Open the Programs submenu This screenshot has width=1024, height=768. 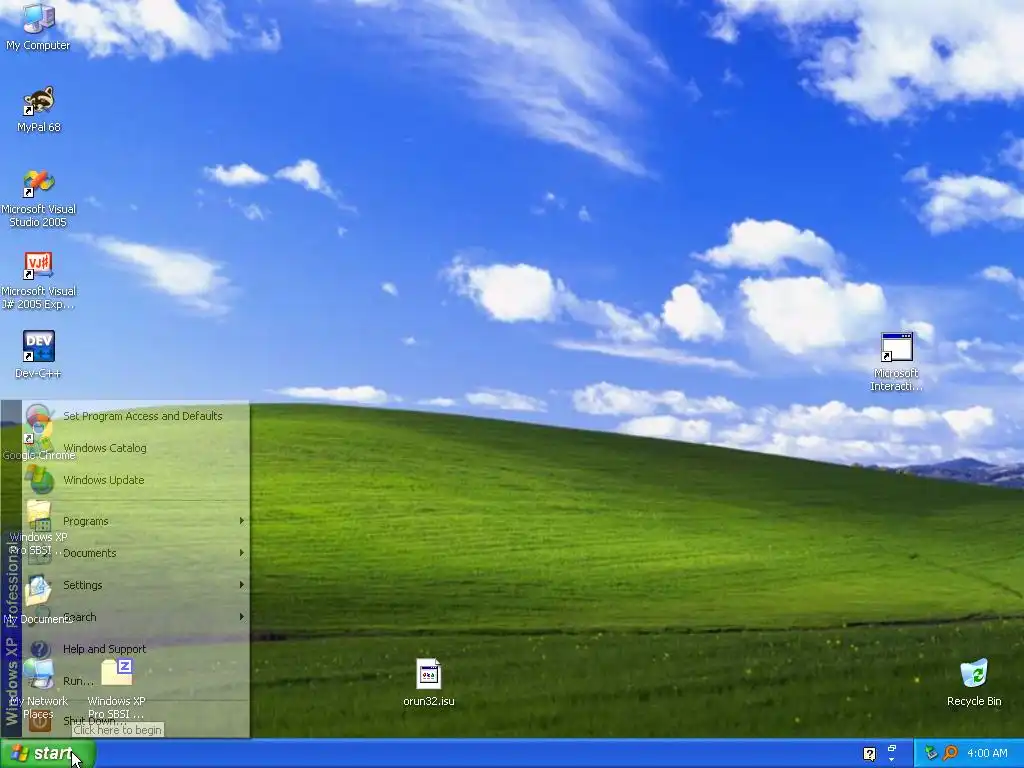[x=136, y=521]
